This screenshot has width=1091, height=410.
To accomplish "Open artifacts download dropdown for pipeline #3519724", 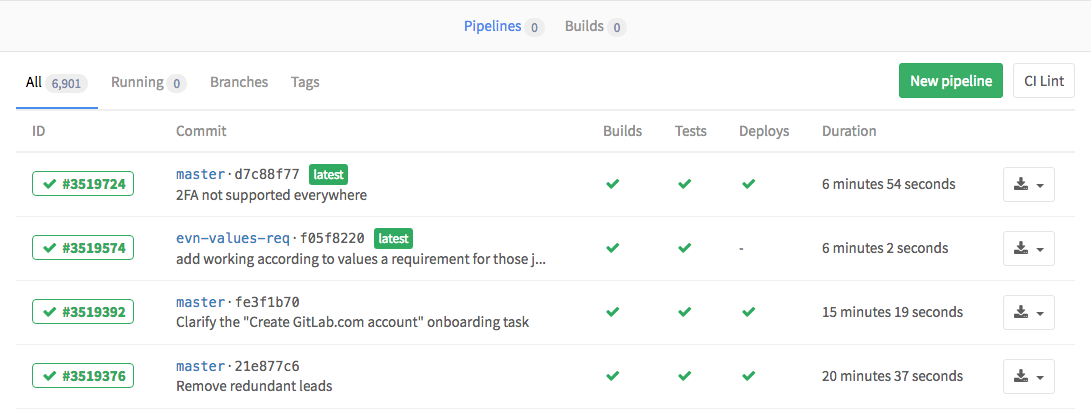I will point(1028,185).
